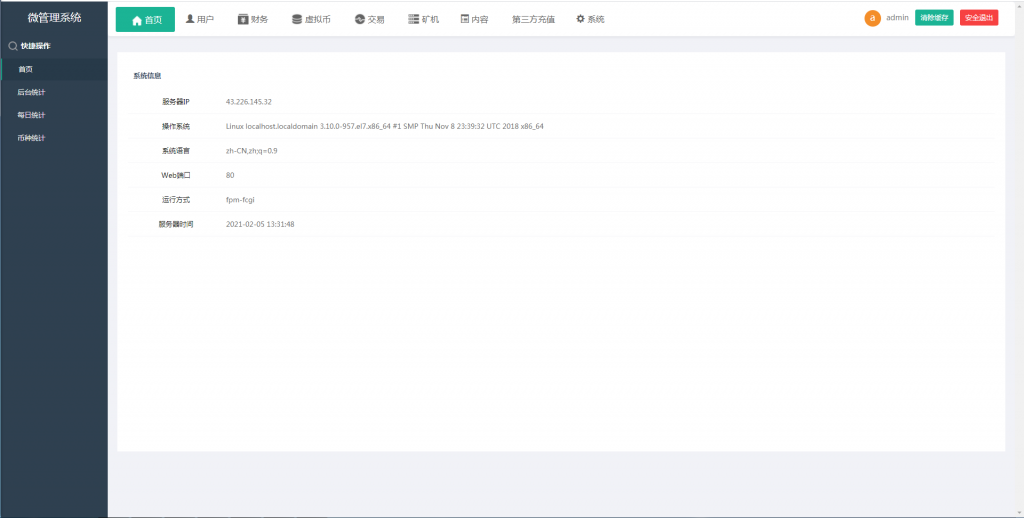Screen dimensions: 1024x518
Task: Click the trade icon beside 交易
Action: (x=359, y=19)
